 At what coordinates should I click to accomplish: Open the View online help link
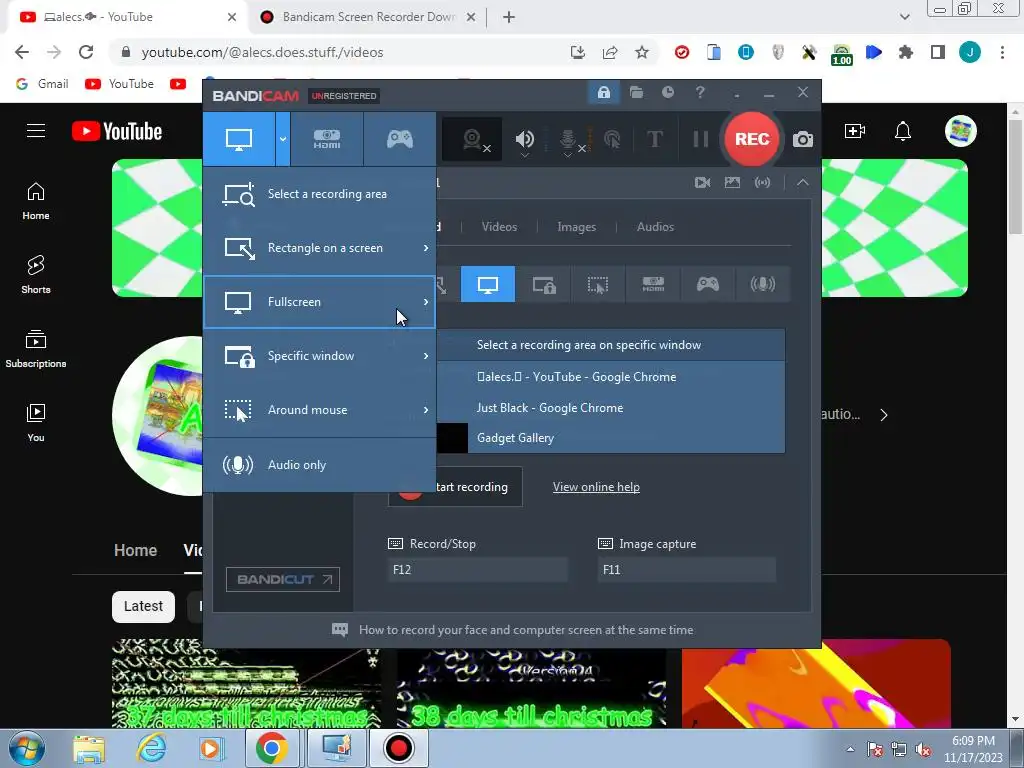pos(596,487)
